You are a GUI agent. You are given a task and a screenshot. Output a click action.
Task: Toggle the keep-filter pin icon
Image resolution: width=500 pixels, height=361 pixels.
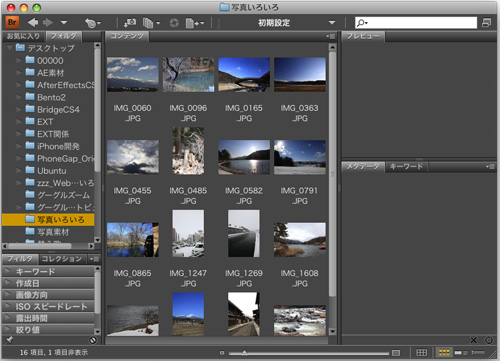[9, 340]
